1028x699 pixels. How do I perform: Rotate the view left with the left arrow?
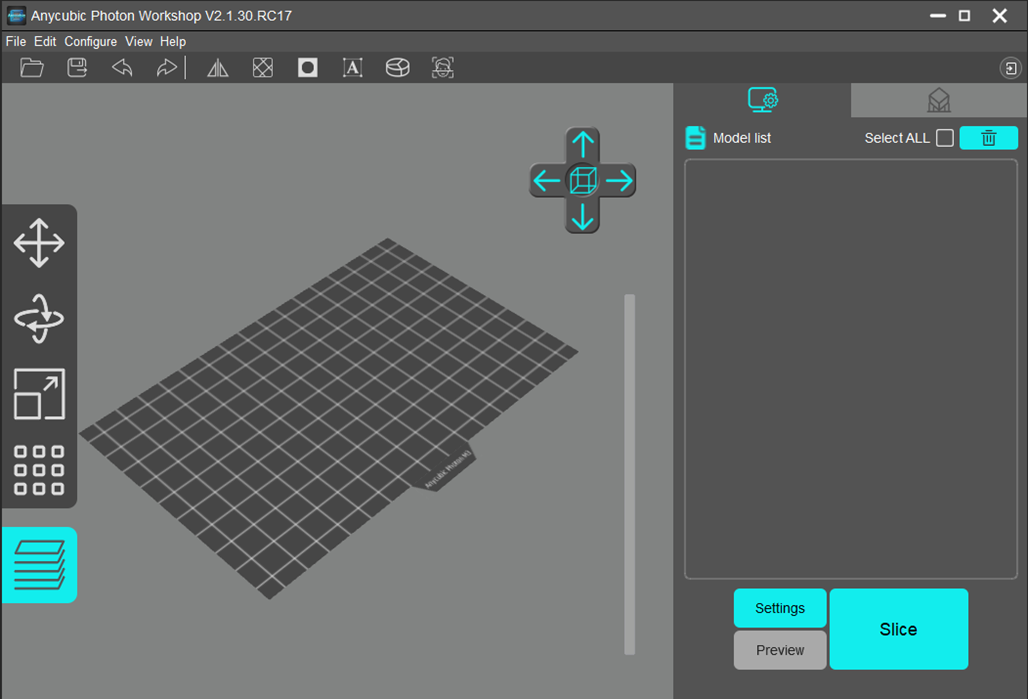point(546,180)
